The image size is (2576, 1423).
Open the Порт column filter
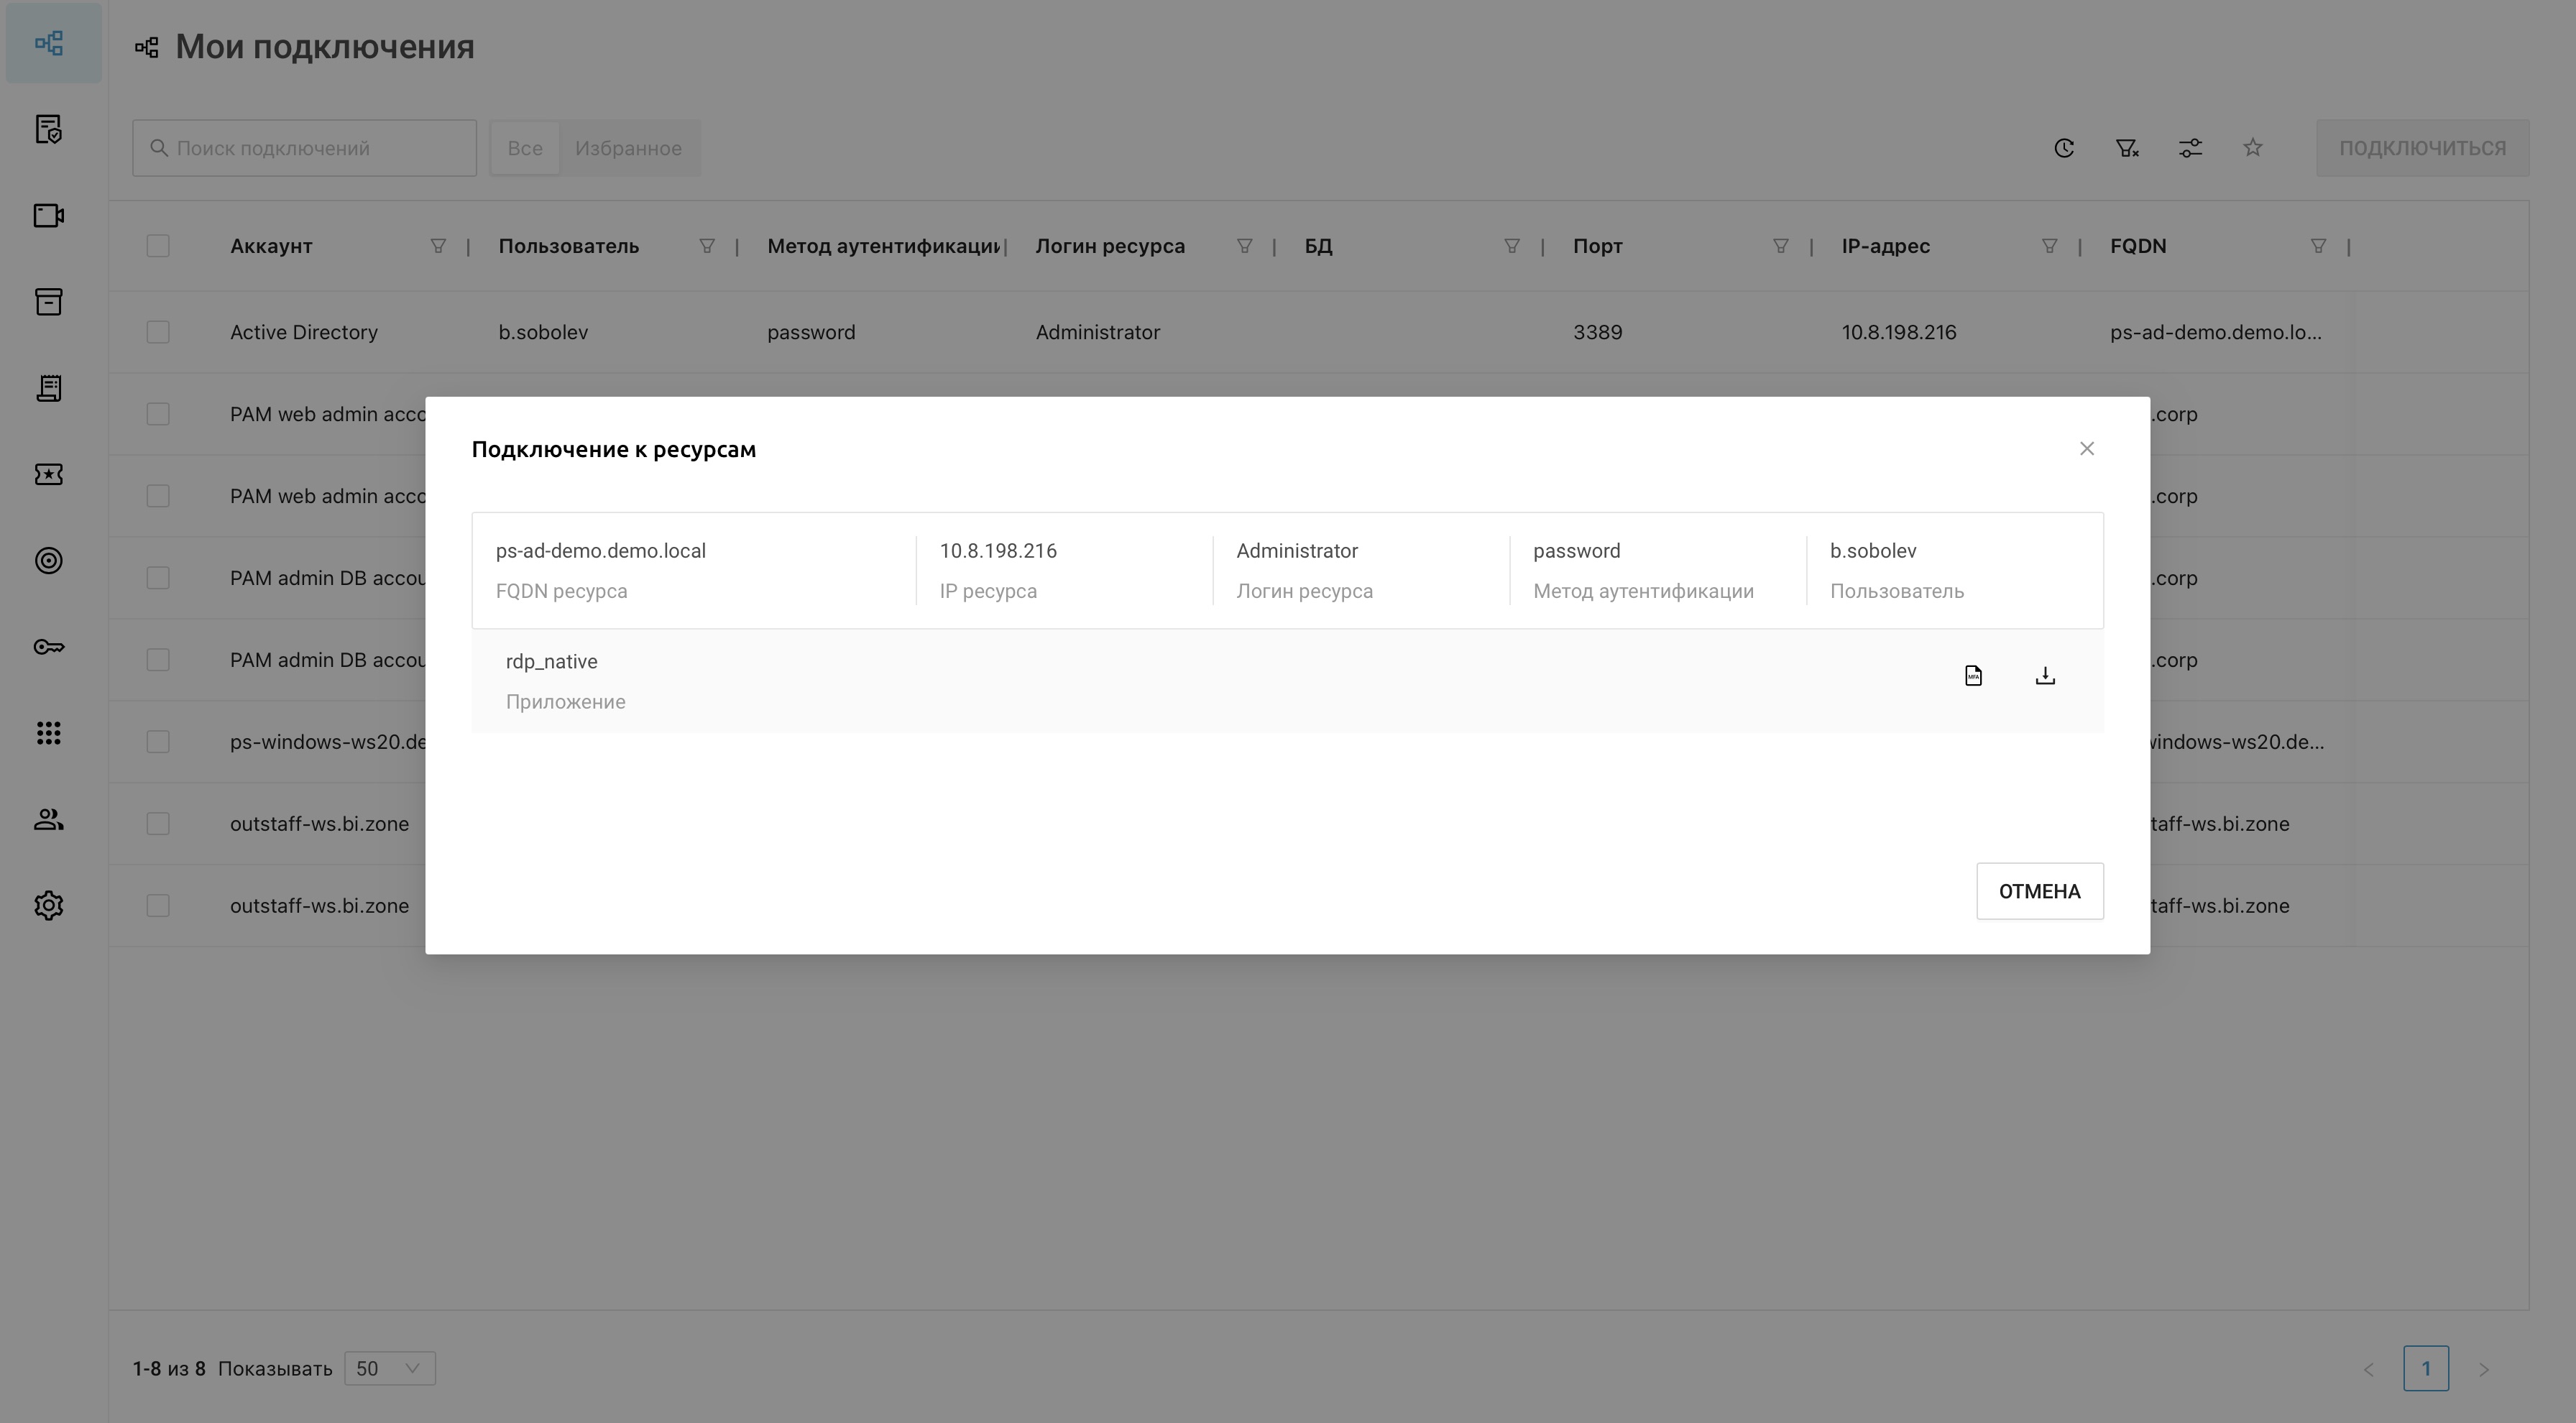tap(1780, 246)
